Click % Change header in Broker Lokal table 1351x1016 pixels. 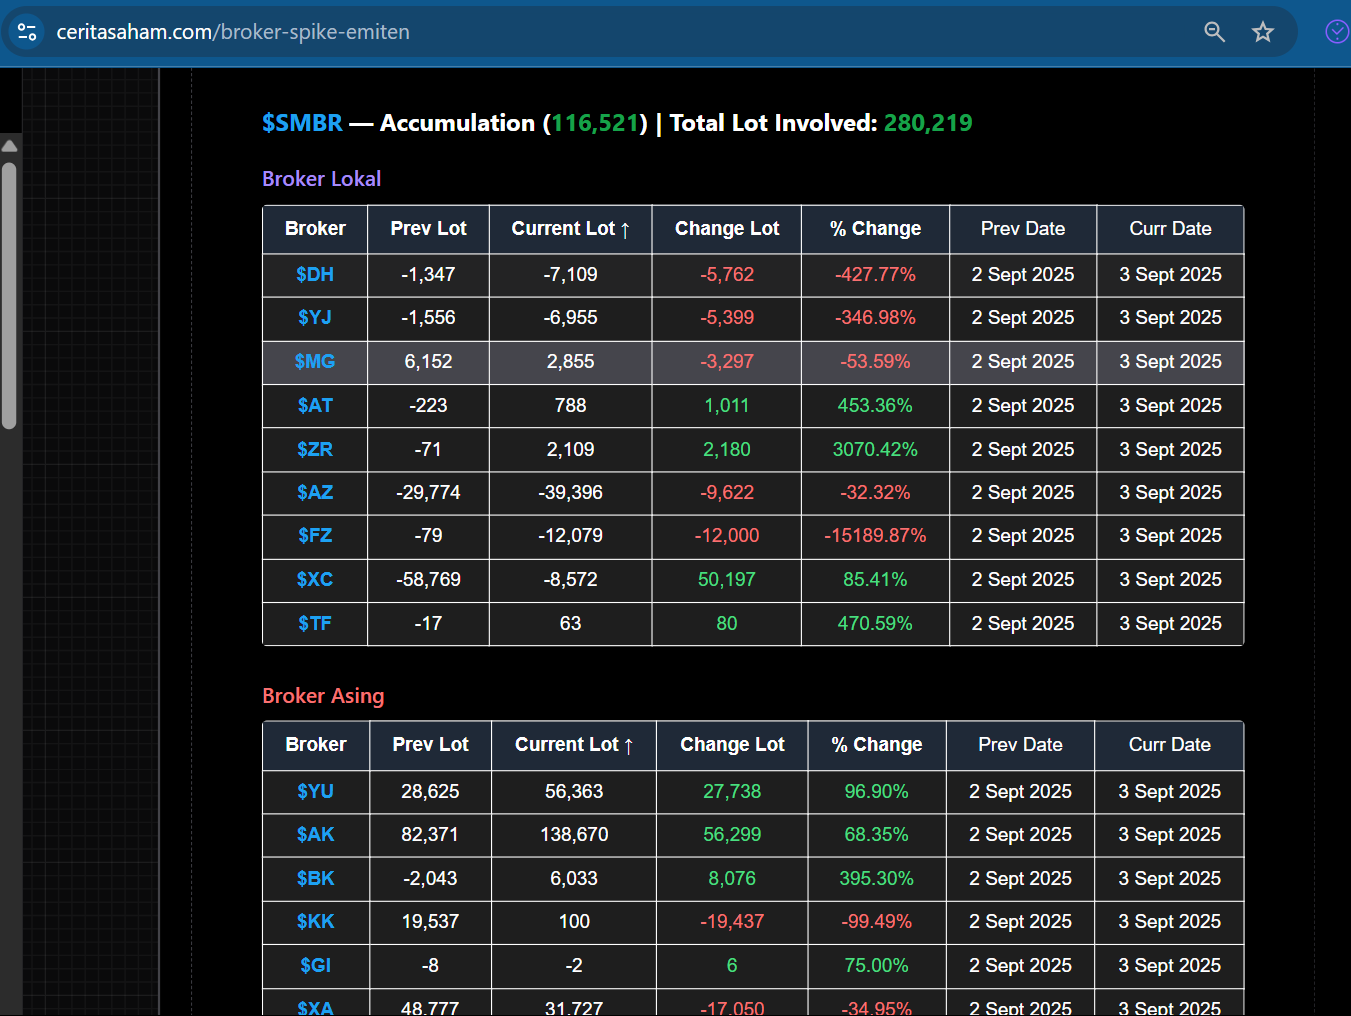click(875, 229)
